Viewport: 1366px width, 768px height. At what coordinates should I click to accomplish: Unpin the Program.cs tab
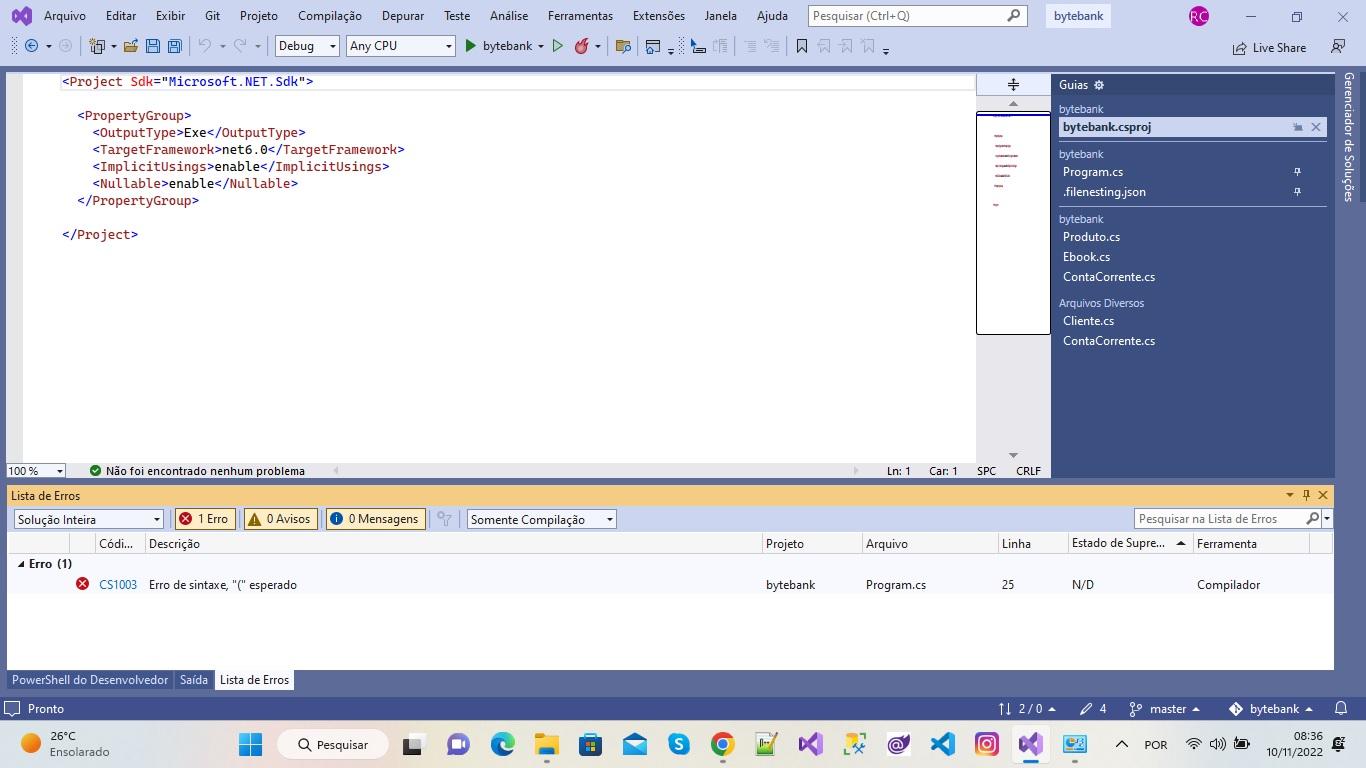pyautogui.click(x=1298, y=172)
